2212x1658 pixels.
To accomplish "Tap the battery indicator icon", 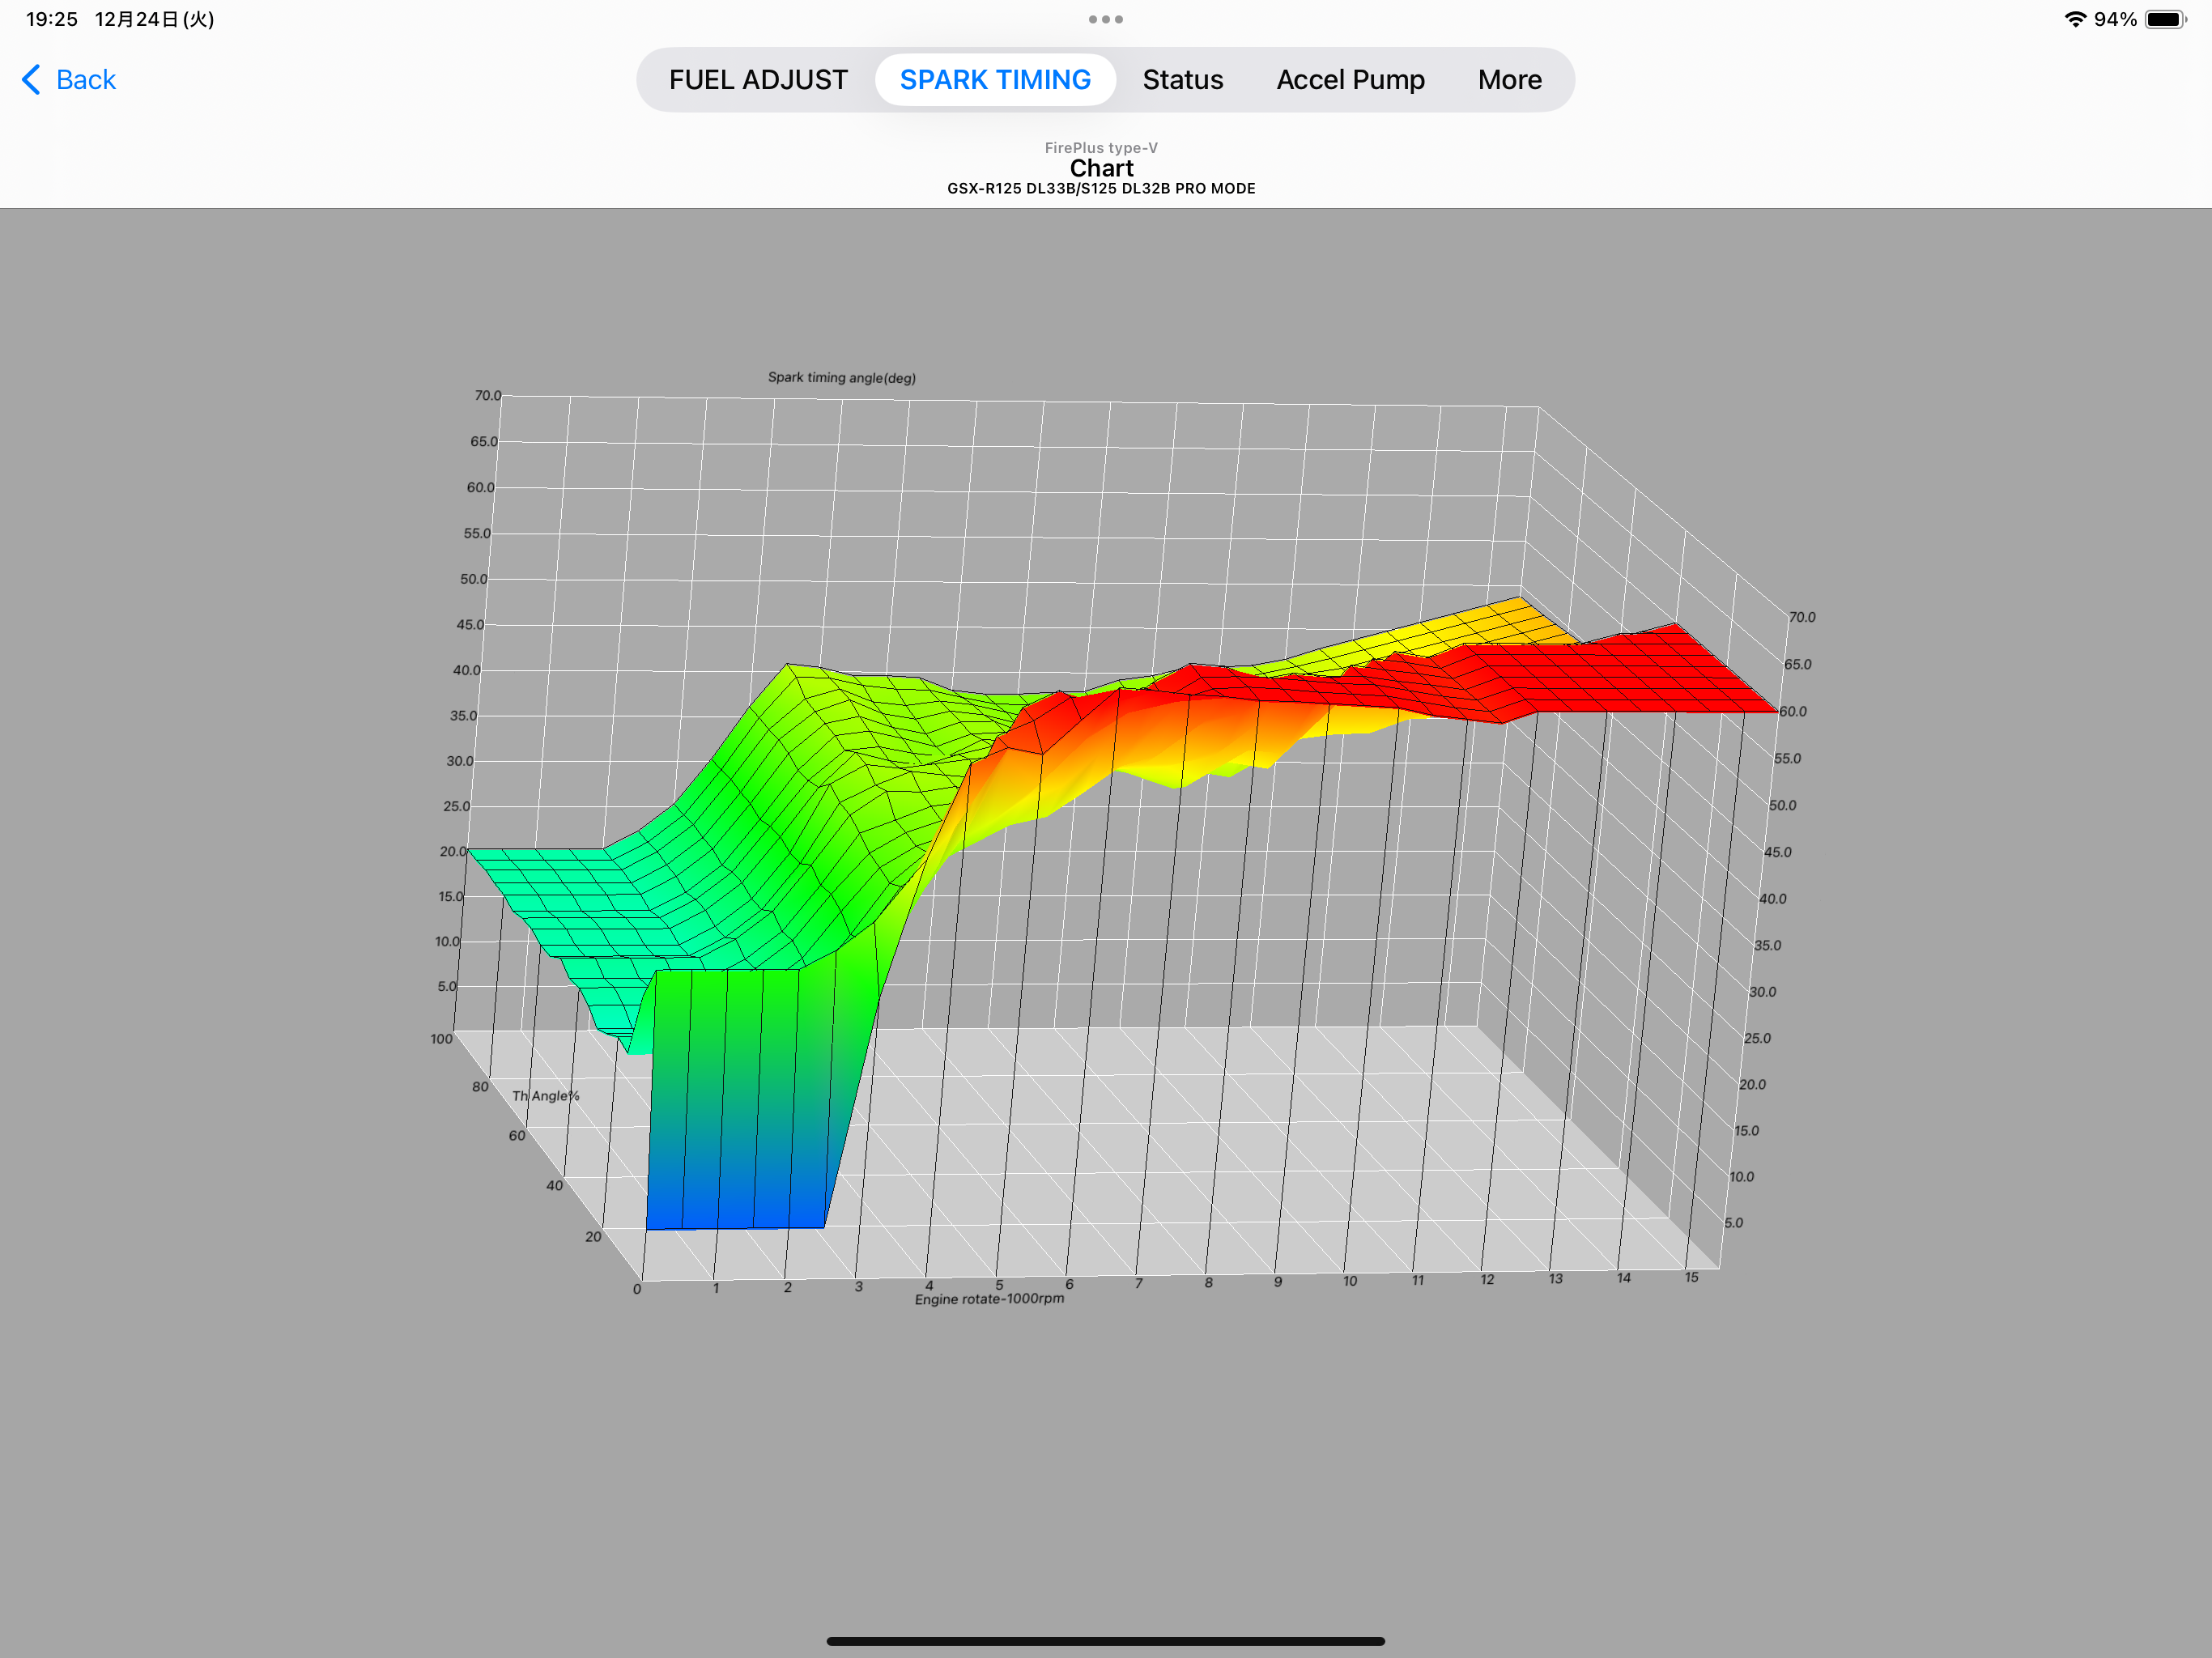I will tap(2166, 19).
